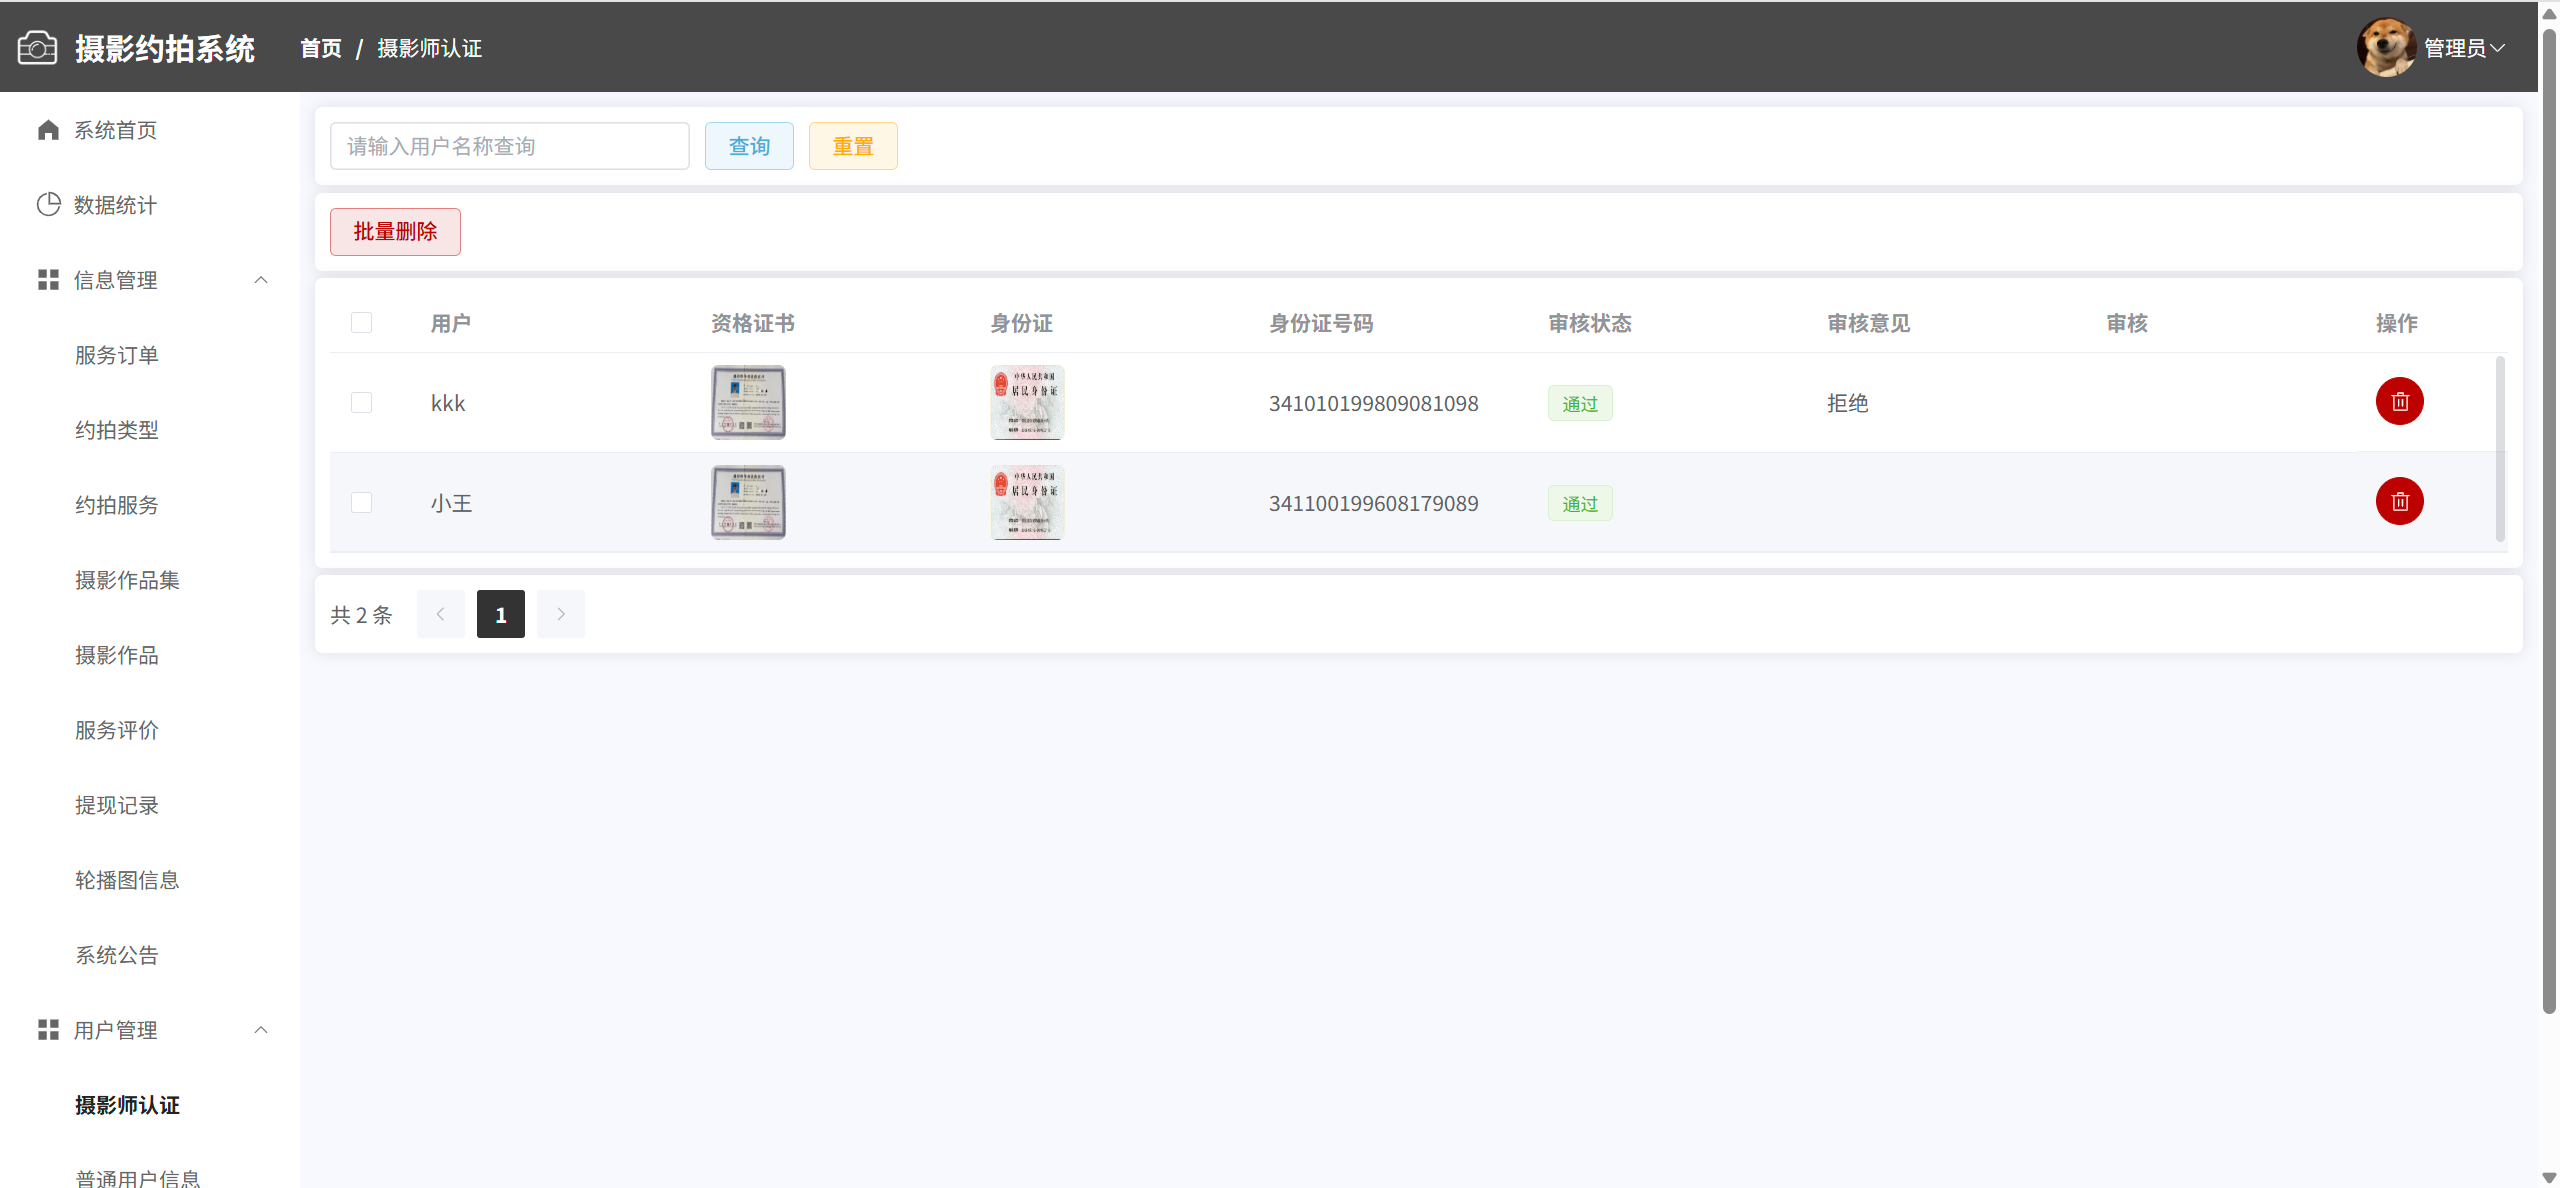Tick the select-all header checkbox
Image resolution: width=2560 pixels, height=1188 pixels.
[361, 323]
